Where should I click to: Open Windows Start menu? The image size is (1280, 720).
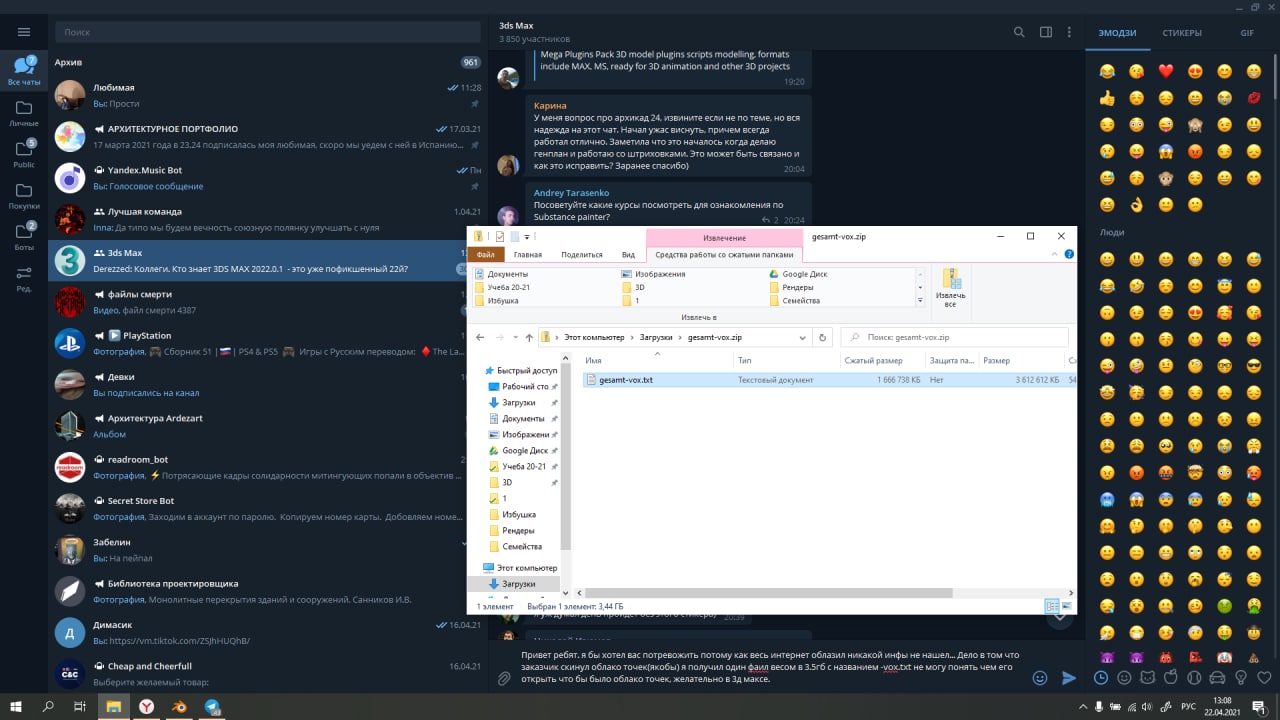pos(16,706)
